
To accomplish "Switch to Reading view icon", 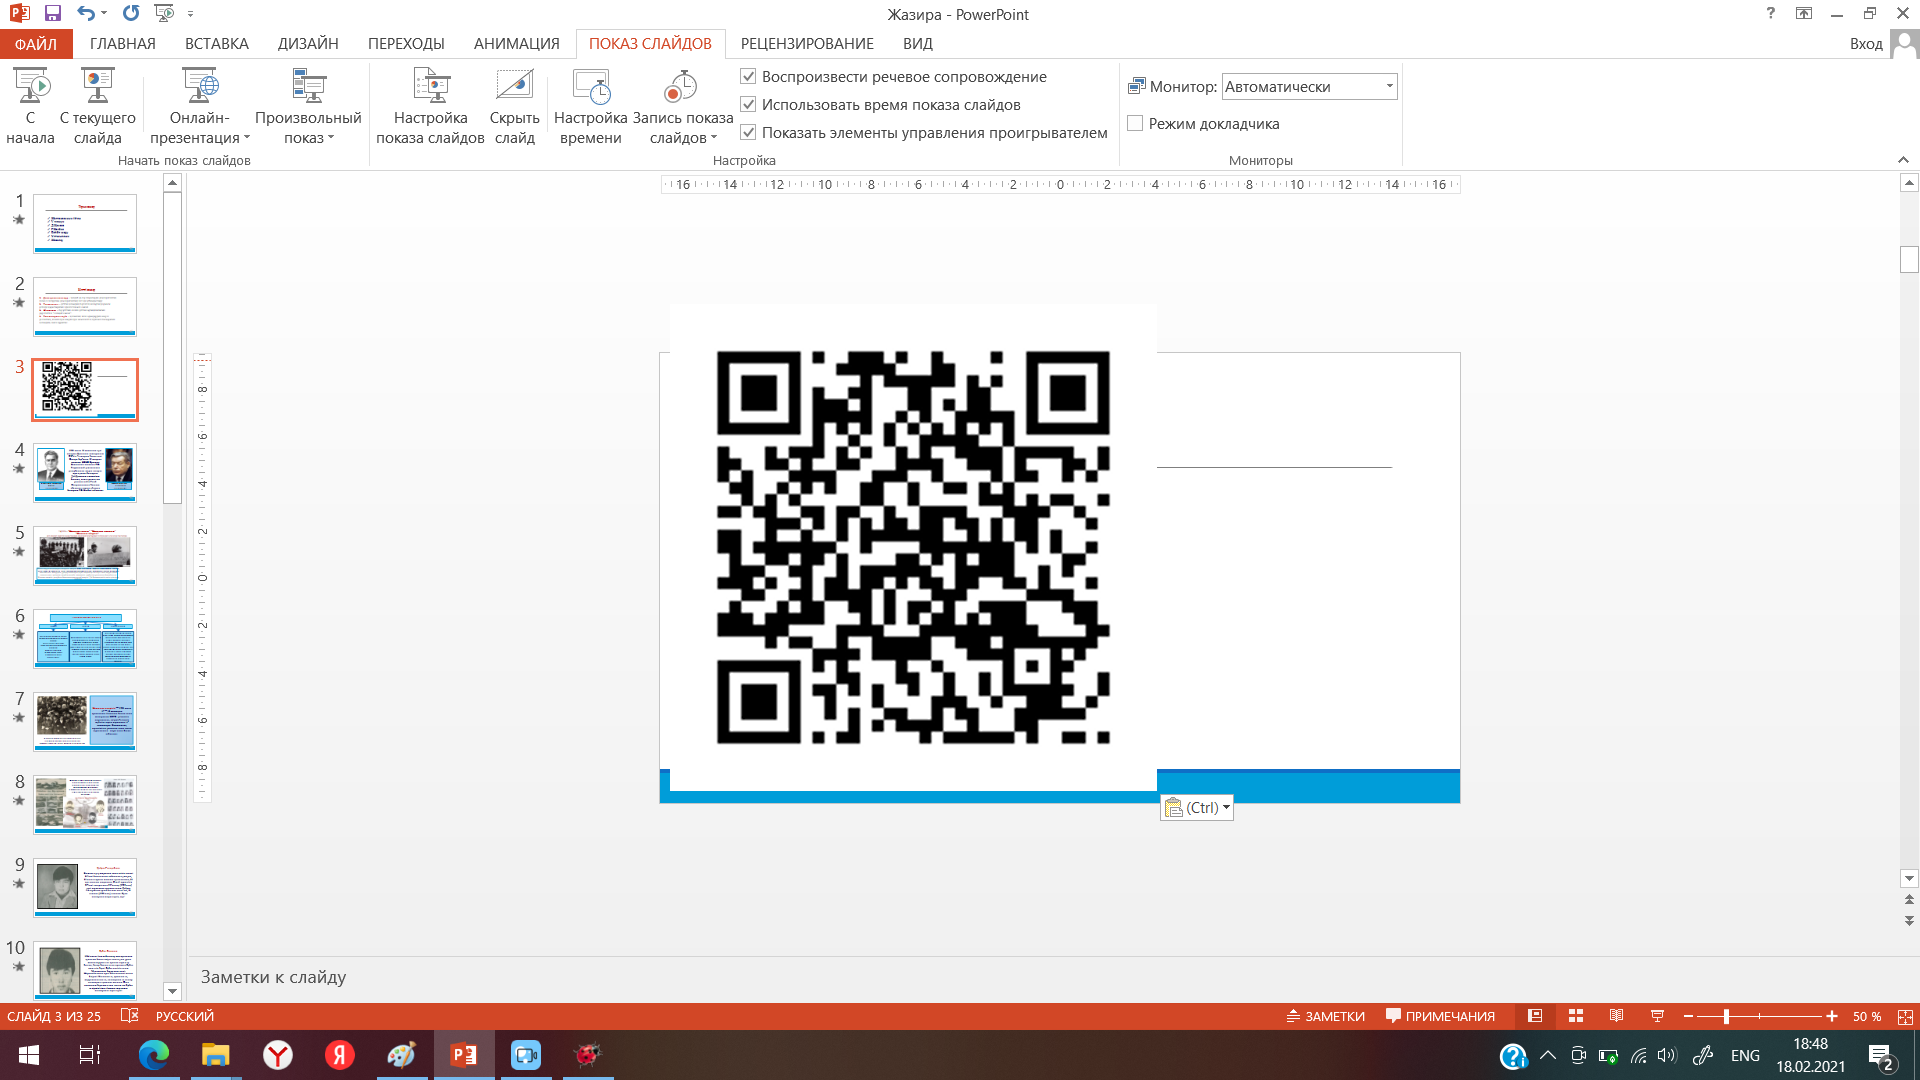I will [x=1616, y=1016].
